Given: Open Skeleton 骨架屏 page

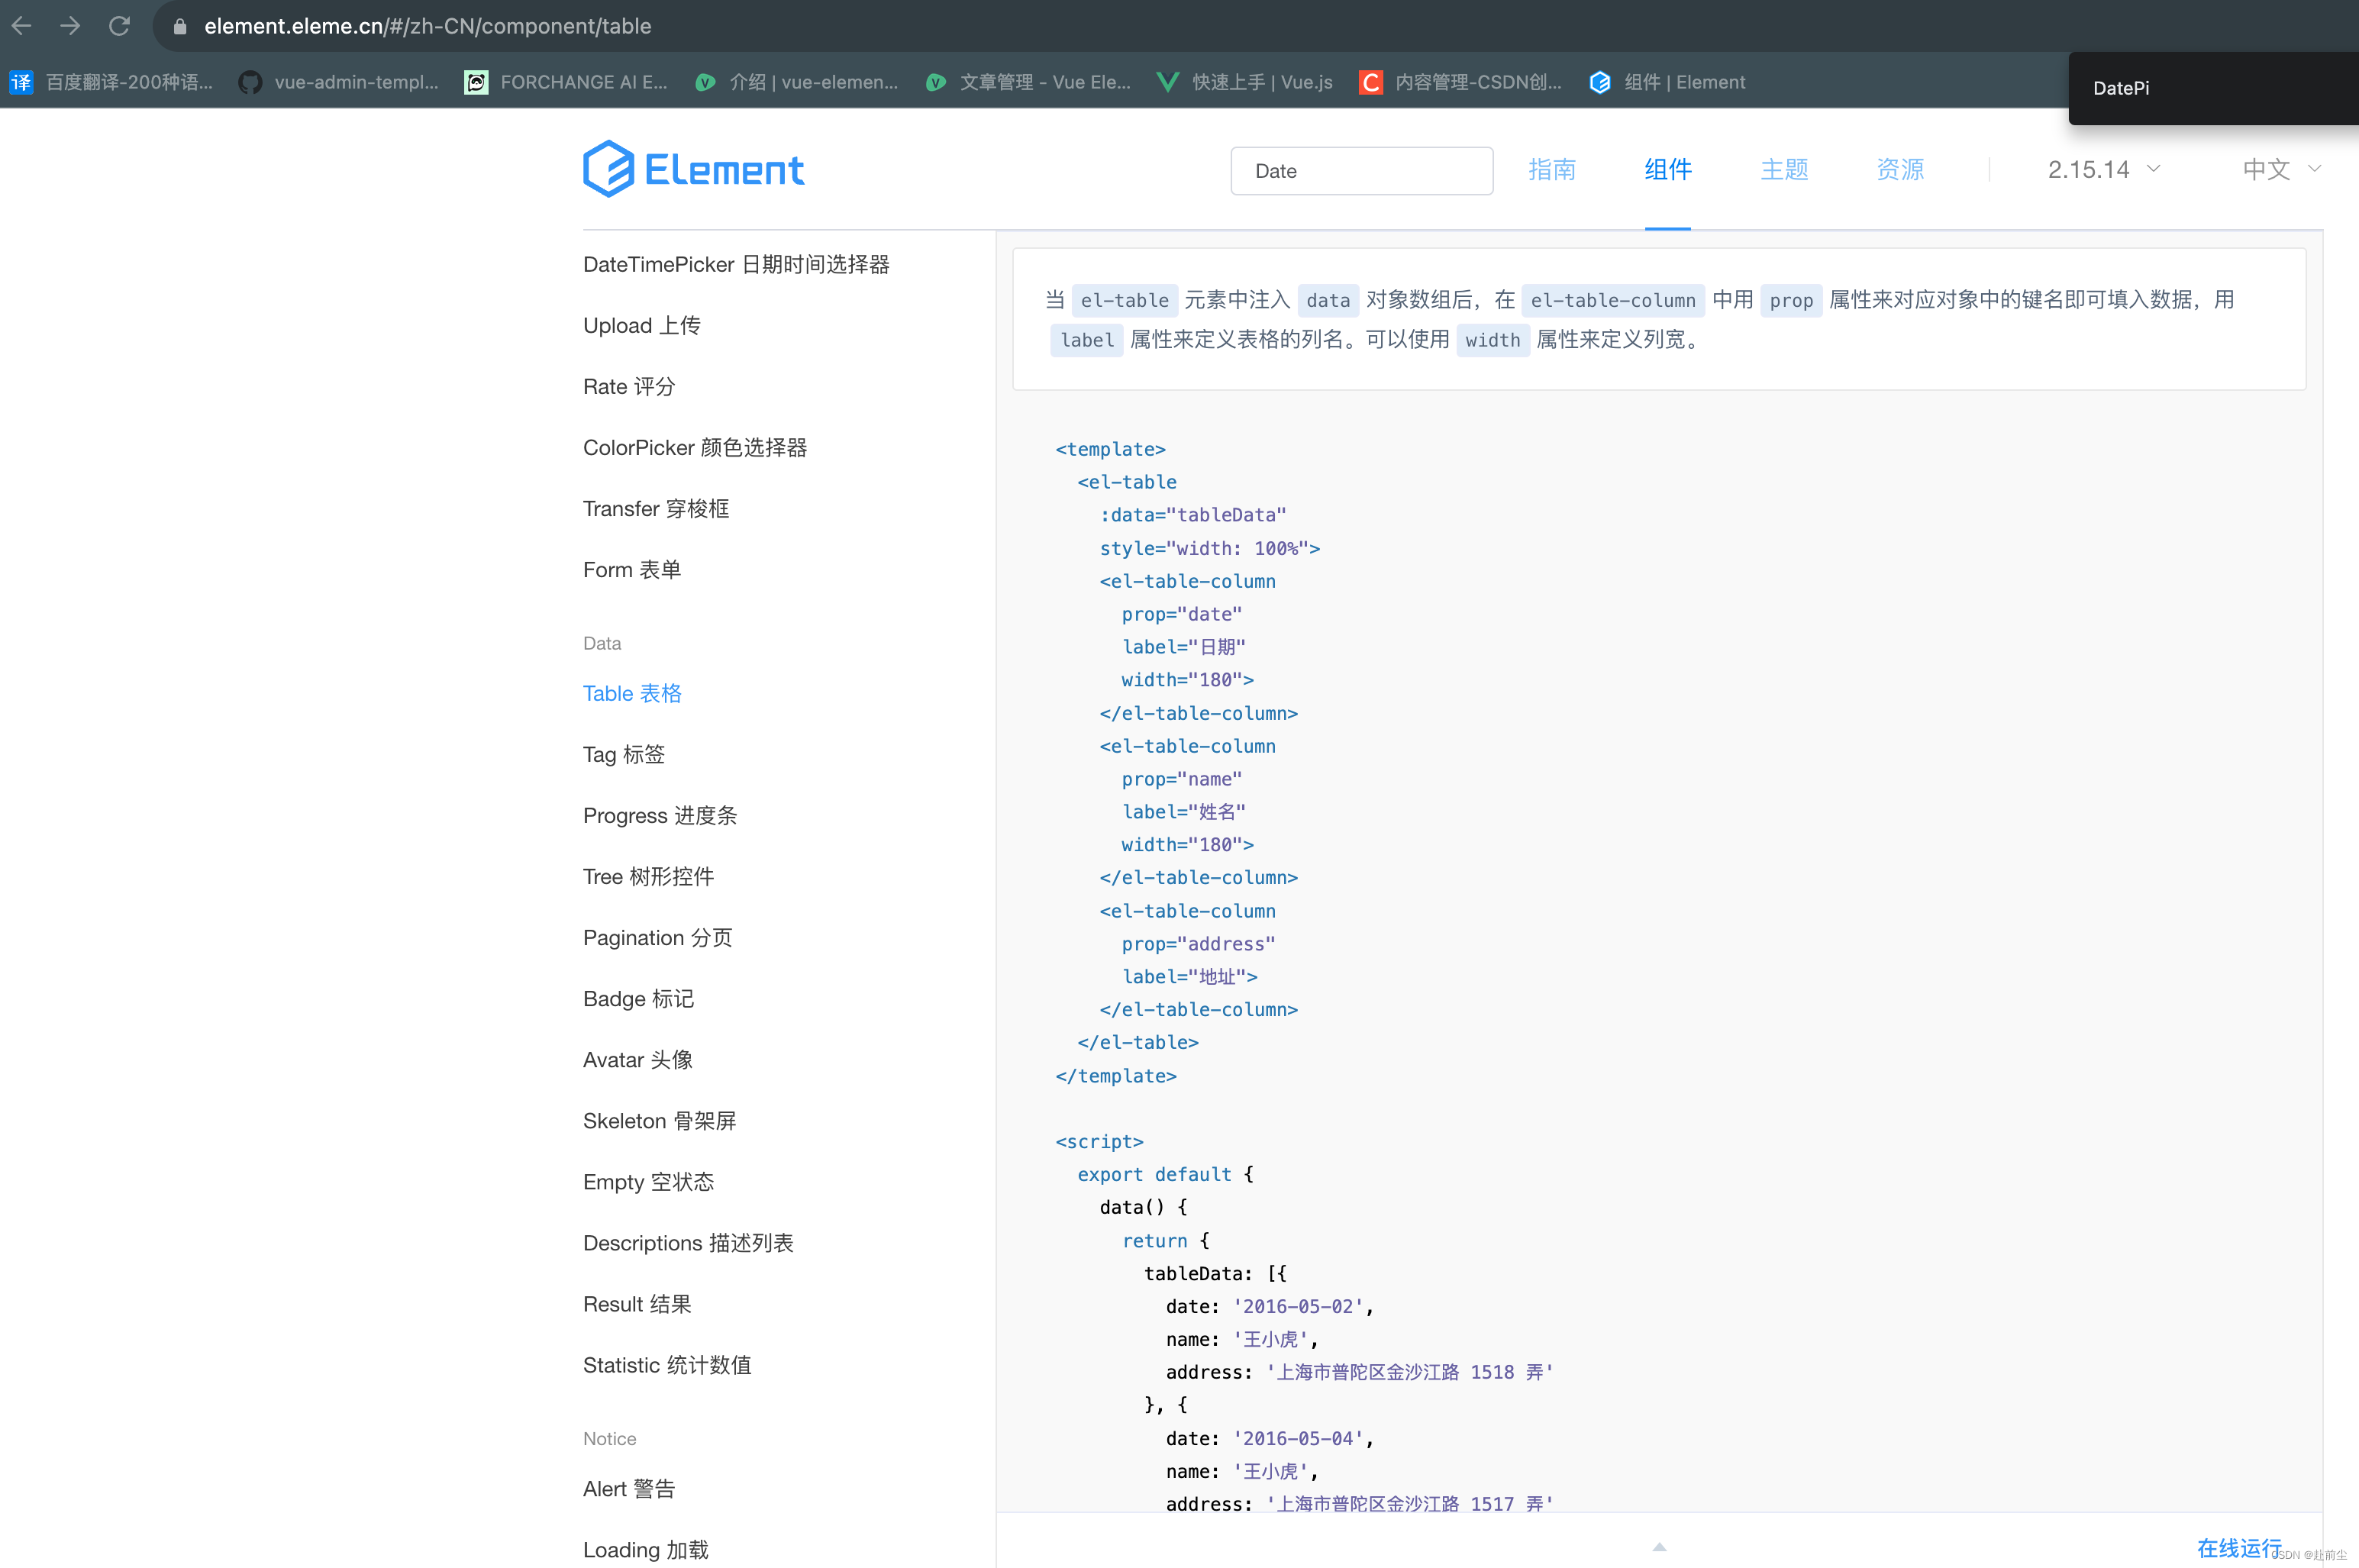Looking at the screenshot, I should pyautogui.click(x=660, y=1120).
